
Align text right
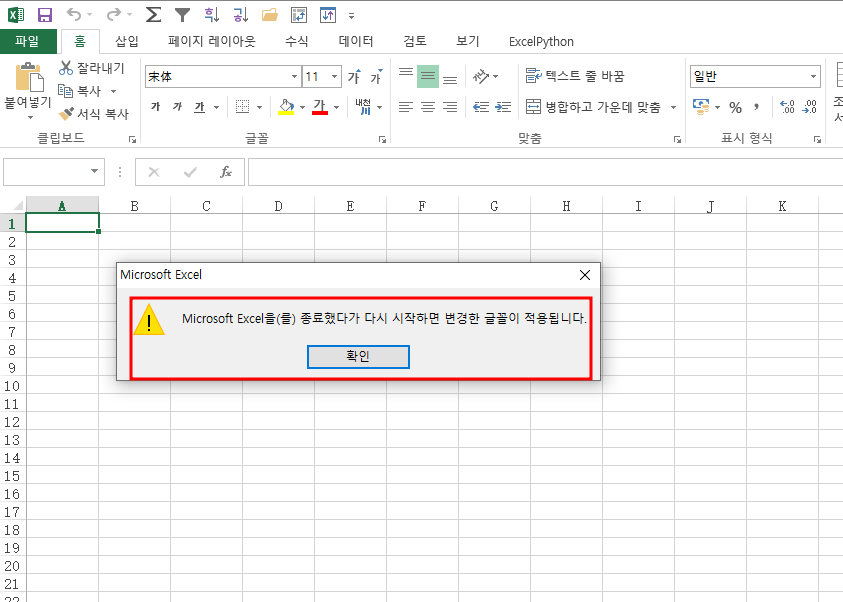(x=450, y=107)
